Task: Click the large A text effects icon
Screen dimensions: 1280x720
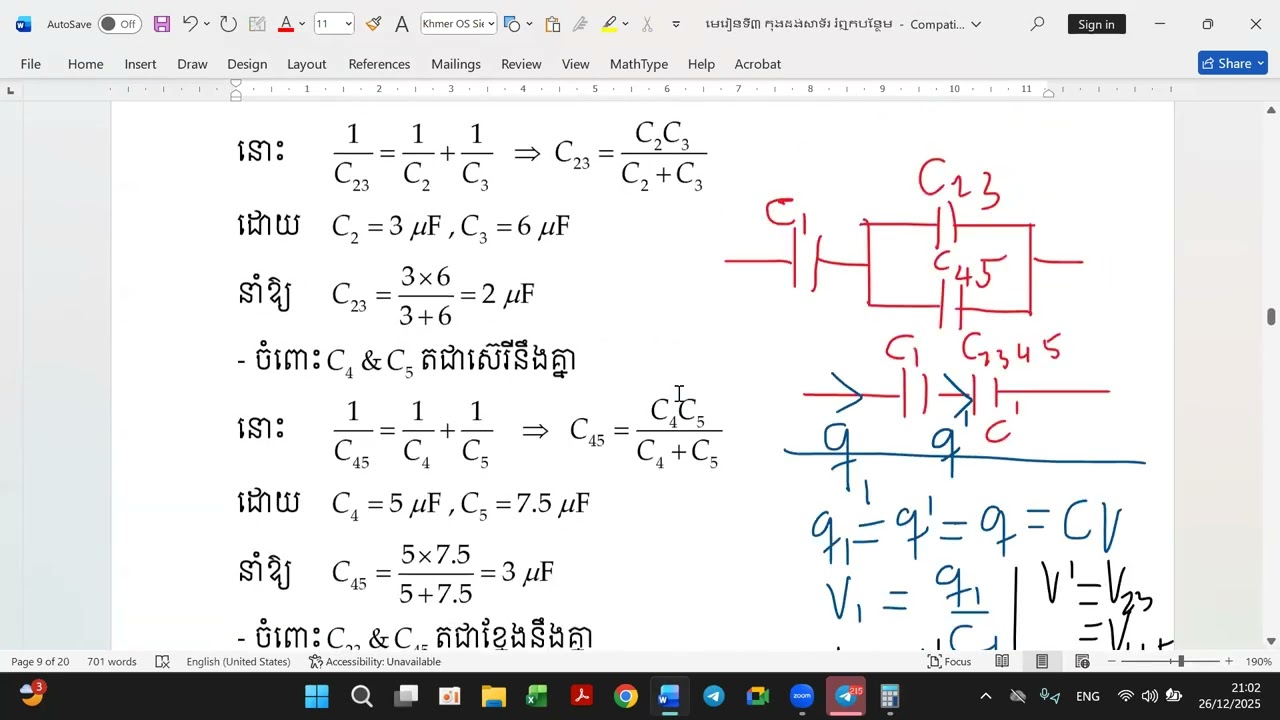Action: click(x=402, y=24)
